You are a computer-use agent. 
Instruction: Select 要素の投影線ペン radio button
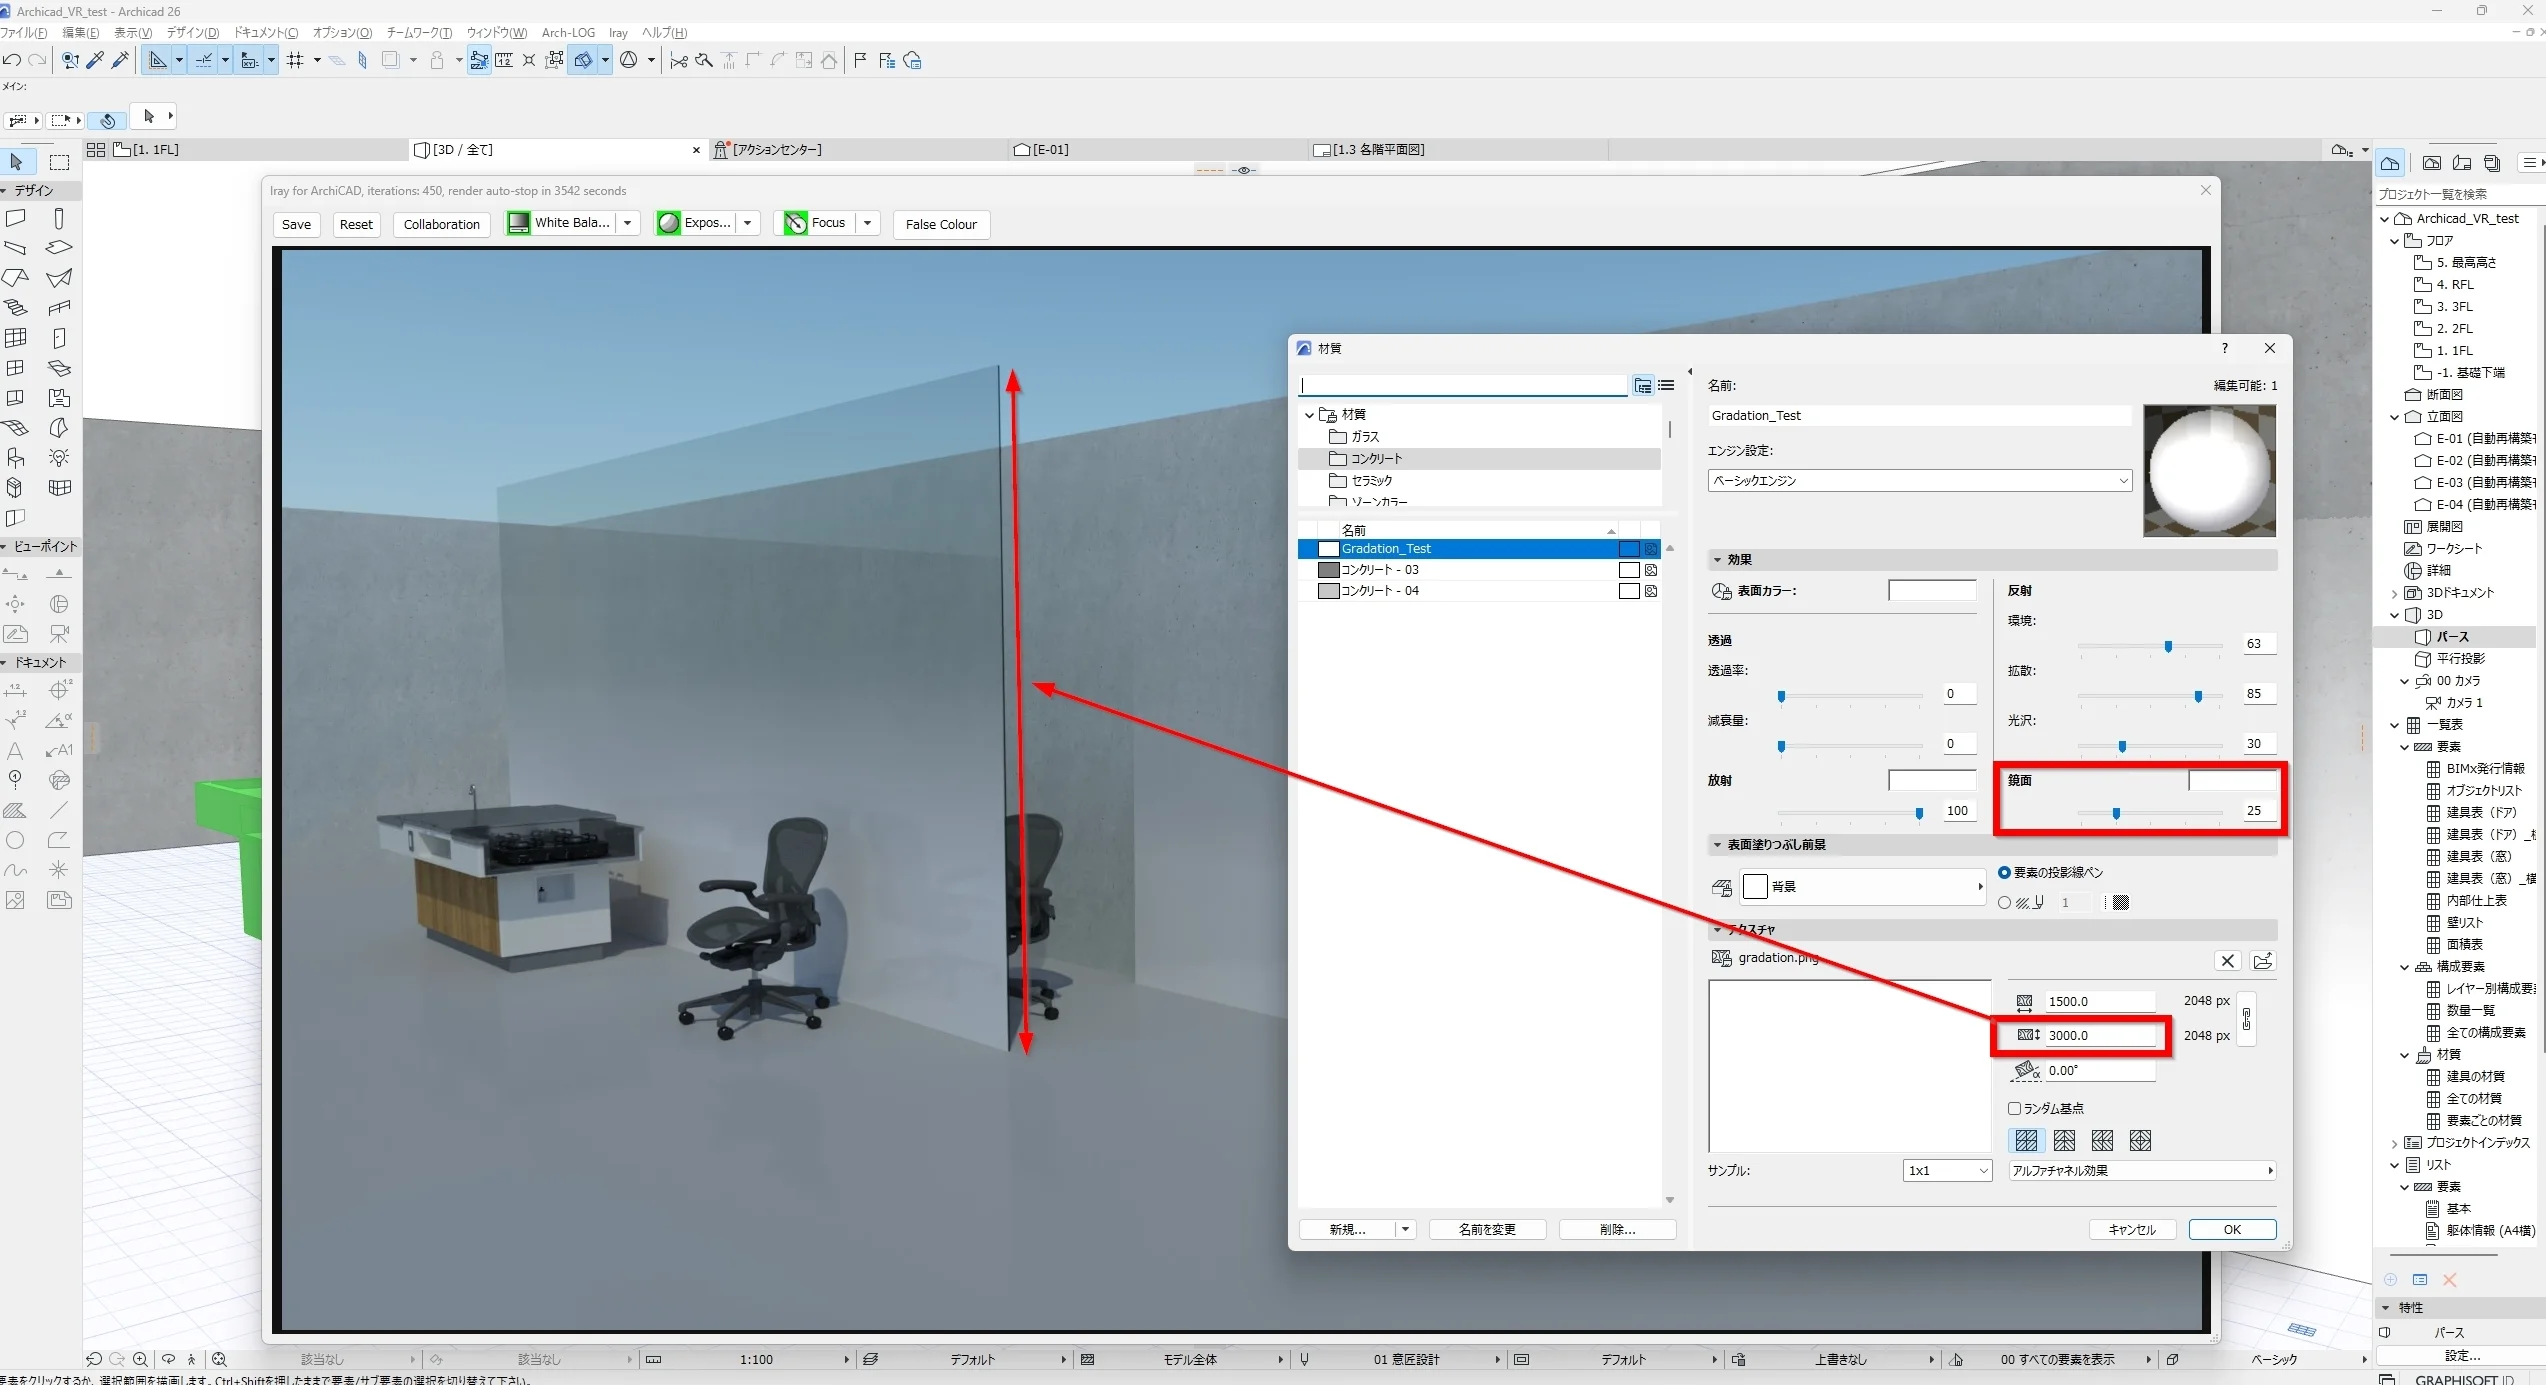(2004, 872)
